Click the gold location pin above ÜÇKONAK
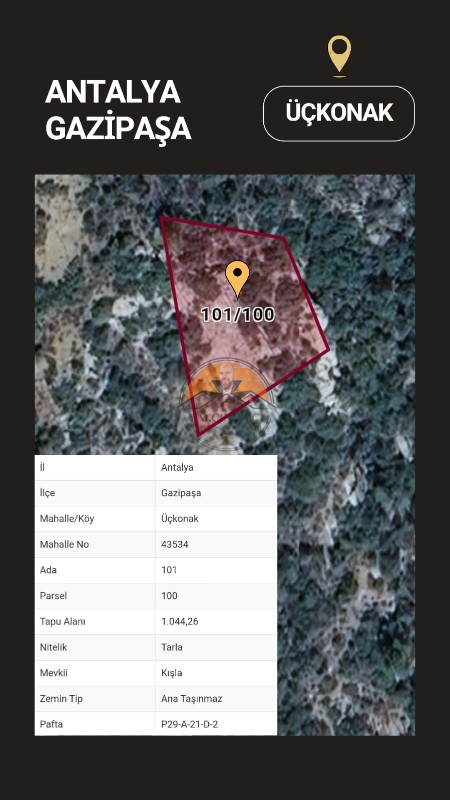Image resolution: width=450 pixels, height=800 pixels. [x=339, y=55]
